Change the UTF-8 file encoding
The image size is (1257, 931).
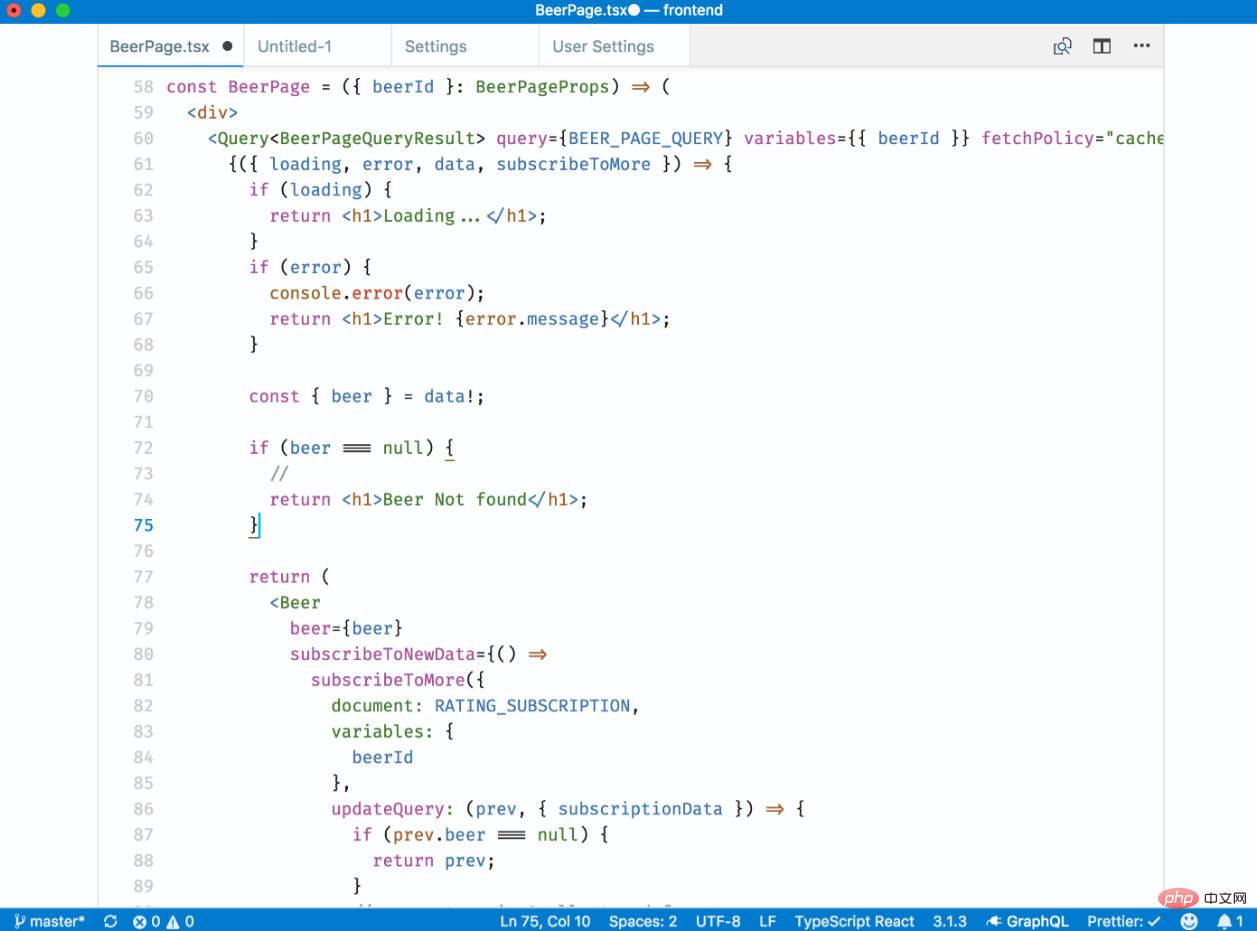coord(718,921)
